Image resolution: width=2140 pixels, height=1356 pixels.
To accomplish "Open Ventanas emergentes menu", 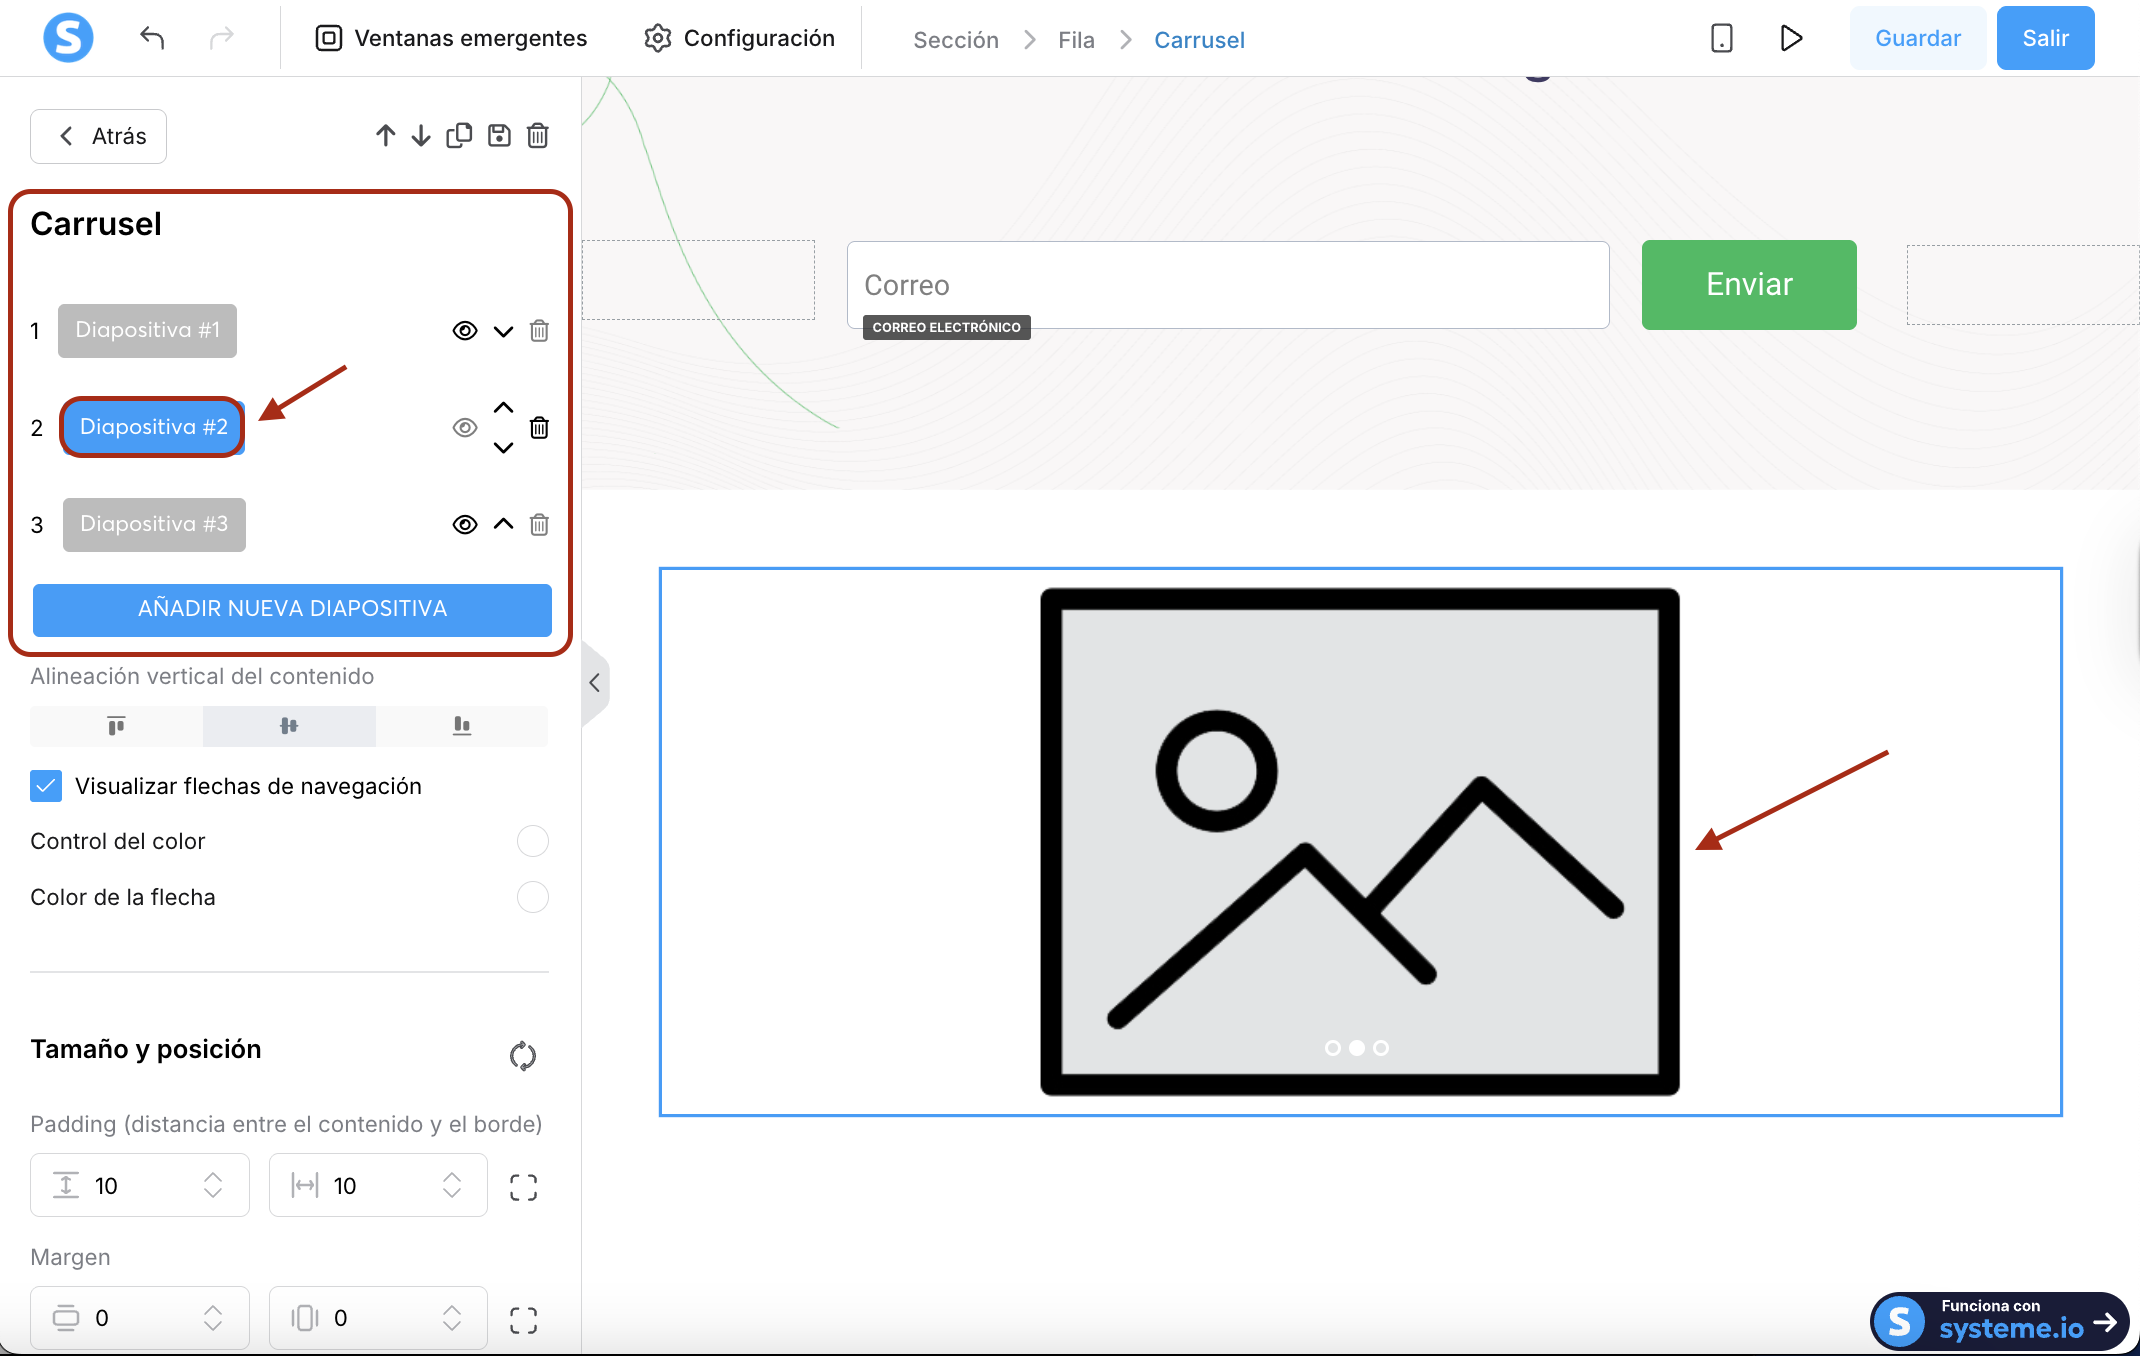I will coord(451,38).
